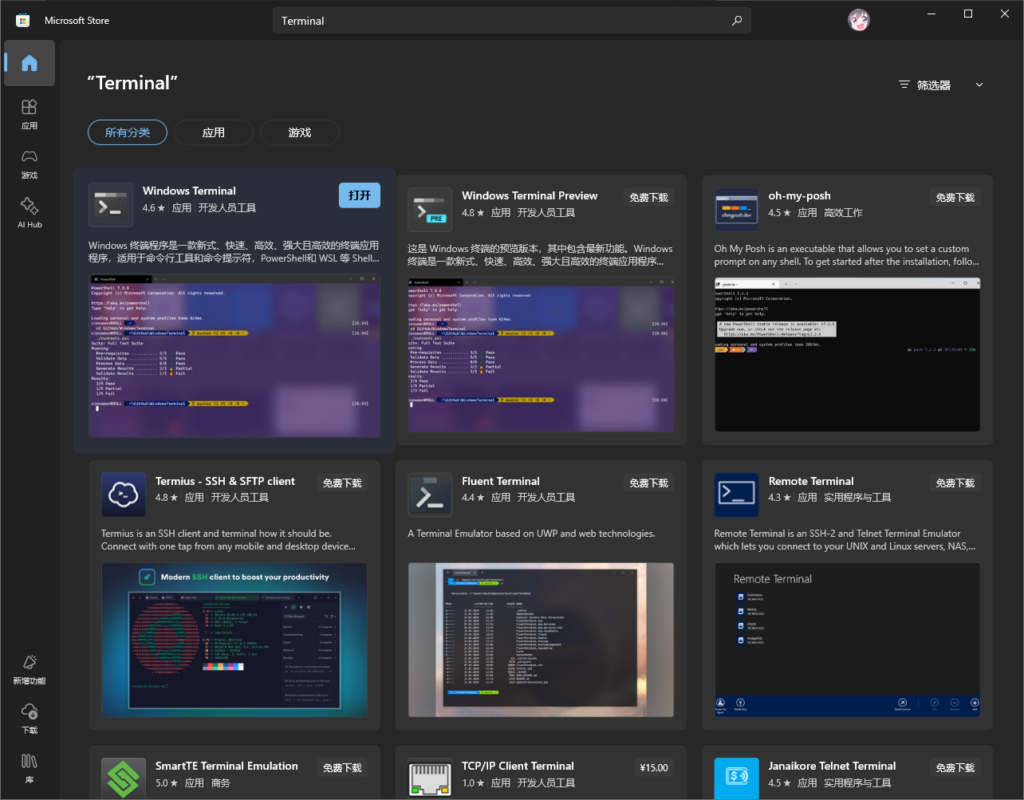Click 免费下载 for Remote Terminal

[x=955, y=483]
